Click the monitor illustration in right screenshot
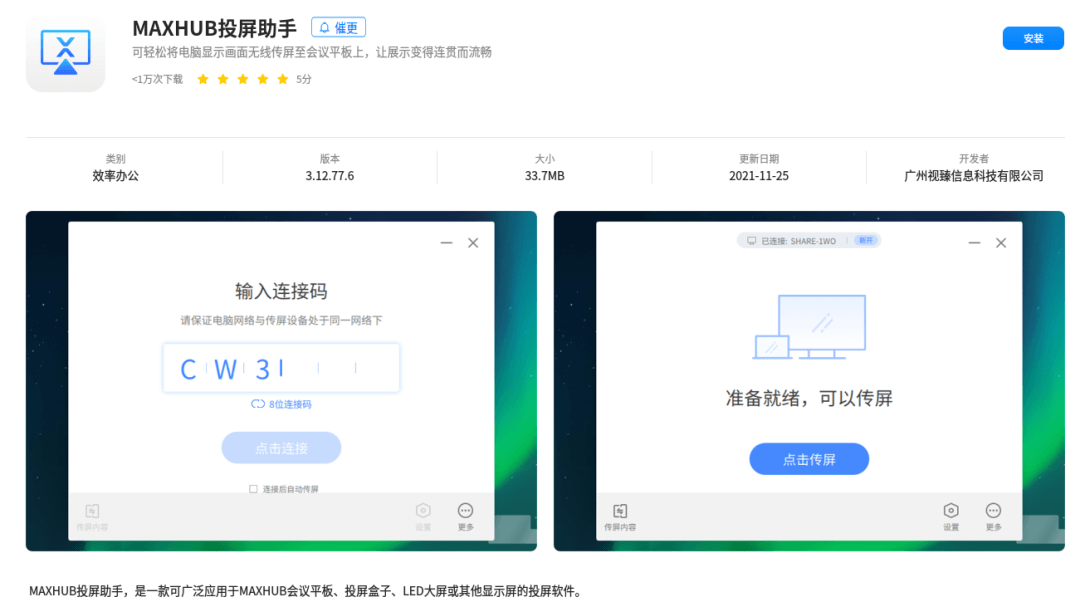The height and width of the screenshot is (602, 1080). pos(809,327)
